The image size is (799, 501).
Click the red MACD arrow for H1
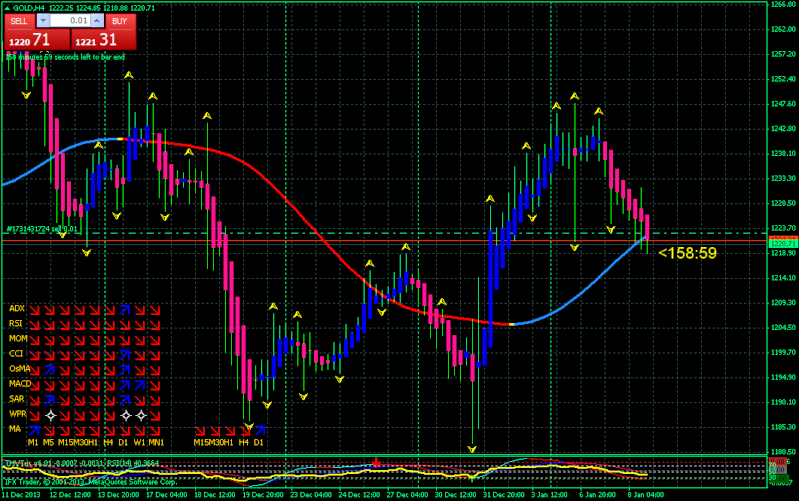[95, 385]
